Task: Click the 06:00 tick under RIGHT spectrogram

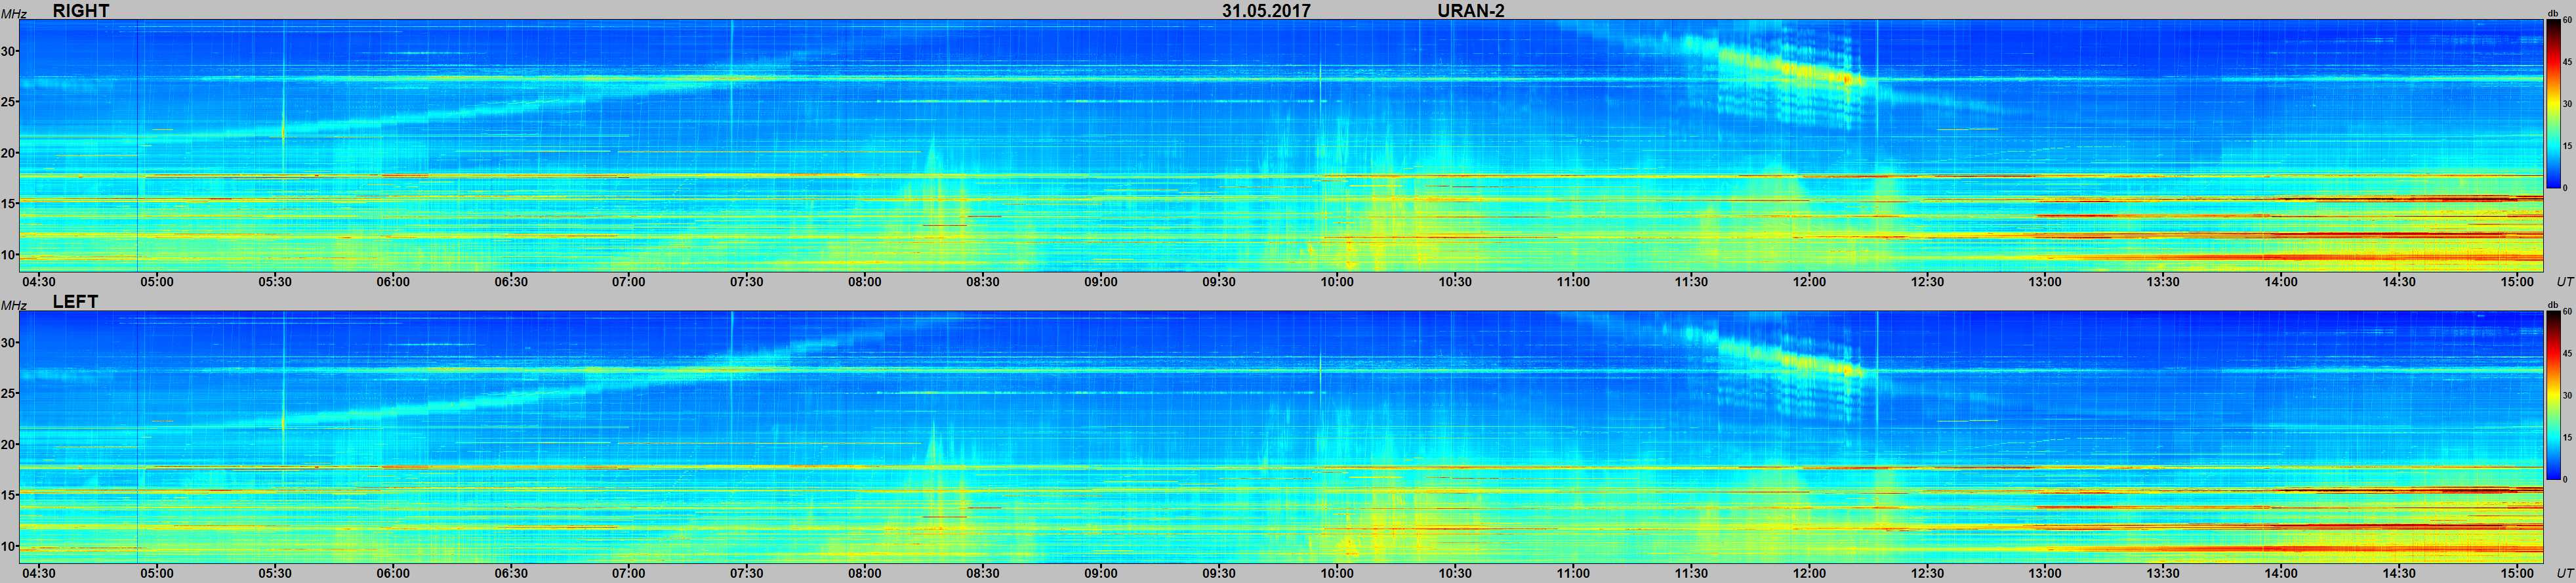Action: pyautogui.click(x=393, y=282)
